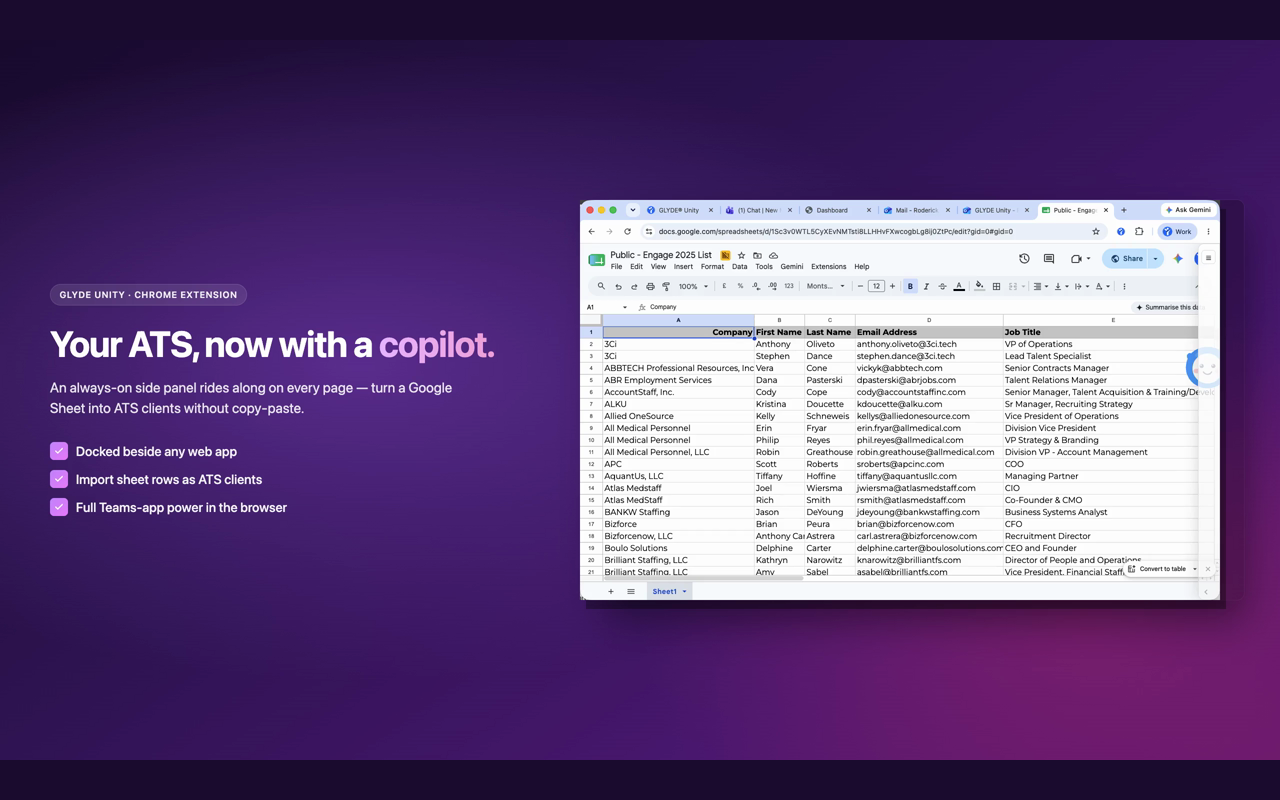Open the Insert menu

tap(683, 267)
